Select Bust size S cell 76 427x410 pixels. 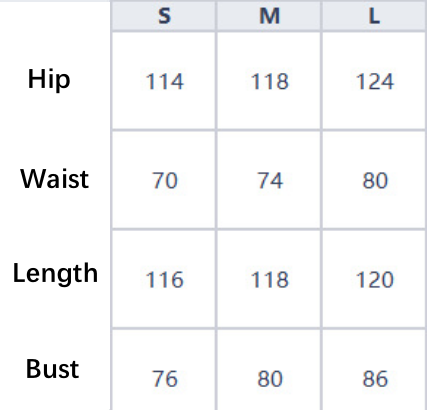(164, 370)
